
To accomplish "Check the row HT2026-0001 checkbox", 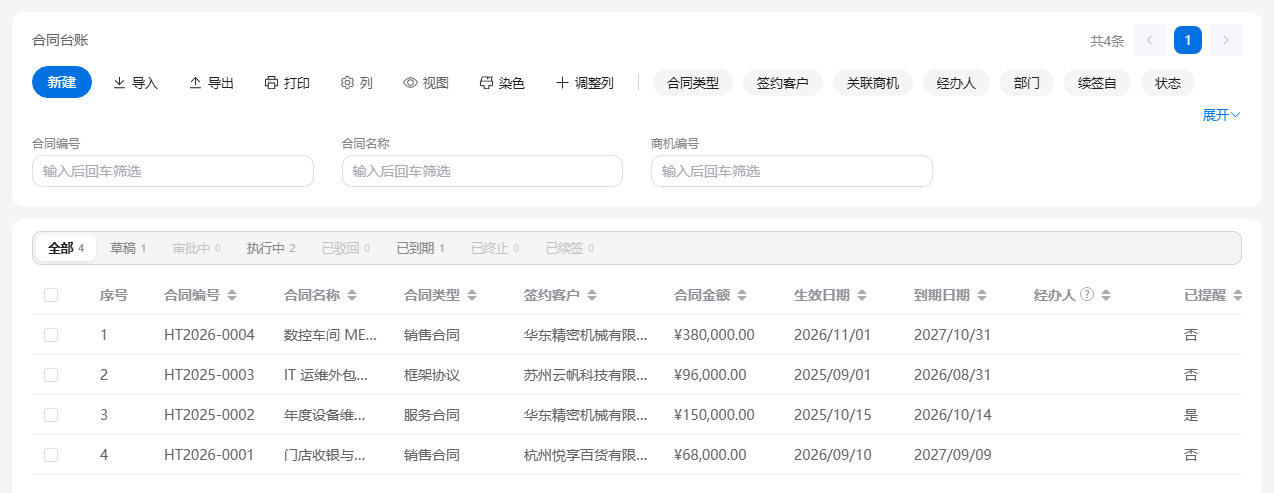I will pyautogui.click(x=51, y=455).
